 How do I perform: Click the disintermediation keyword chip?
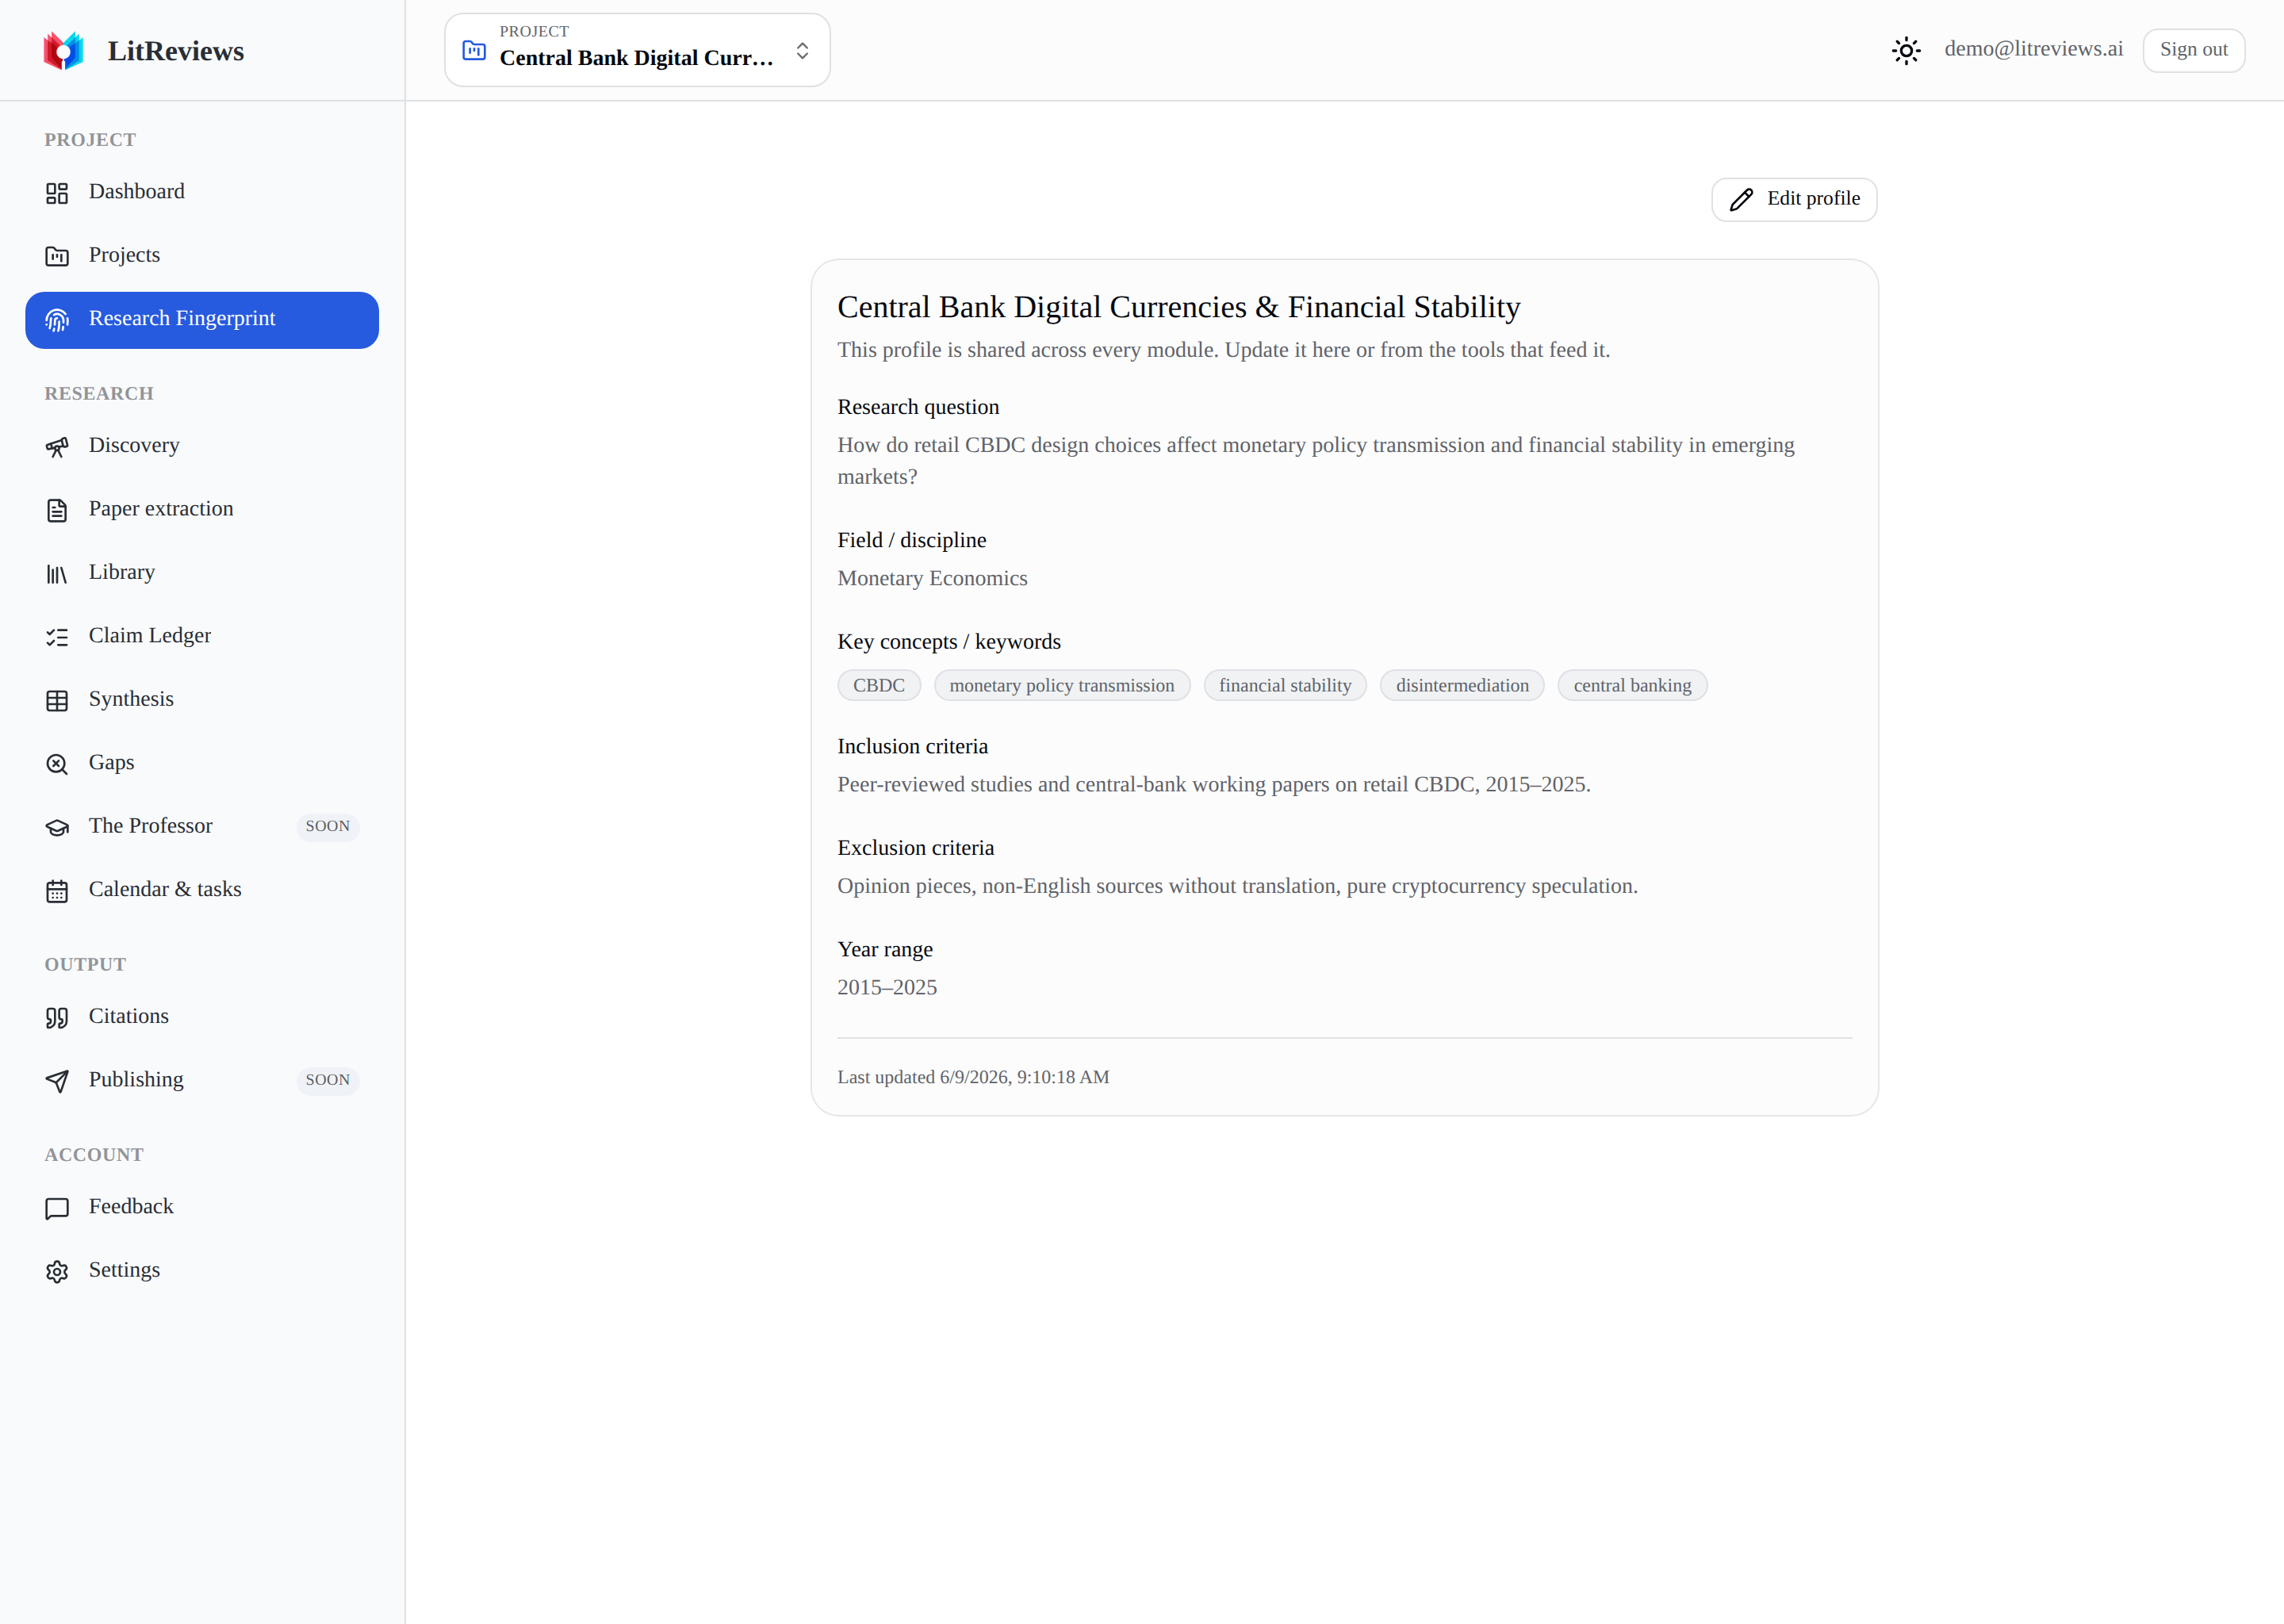[x=1462, y=686]
